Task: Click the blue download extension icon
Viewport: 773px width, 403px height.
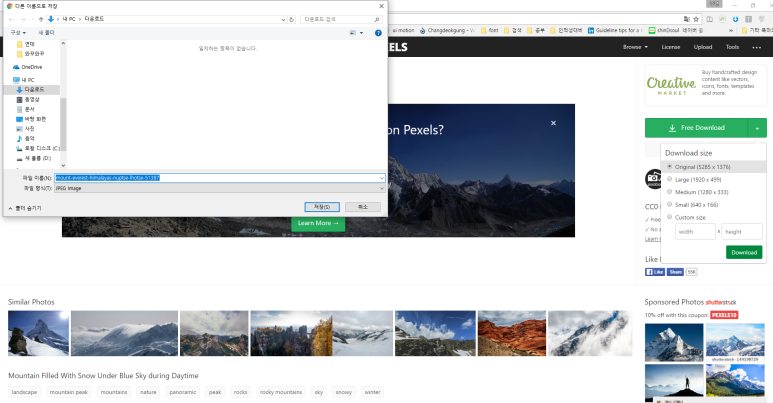Action: tap(736, 19)
